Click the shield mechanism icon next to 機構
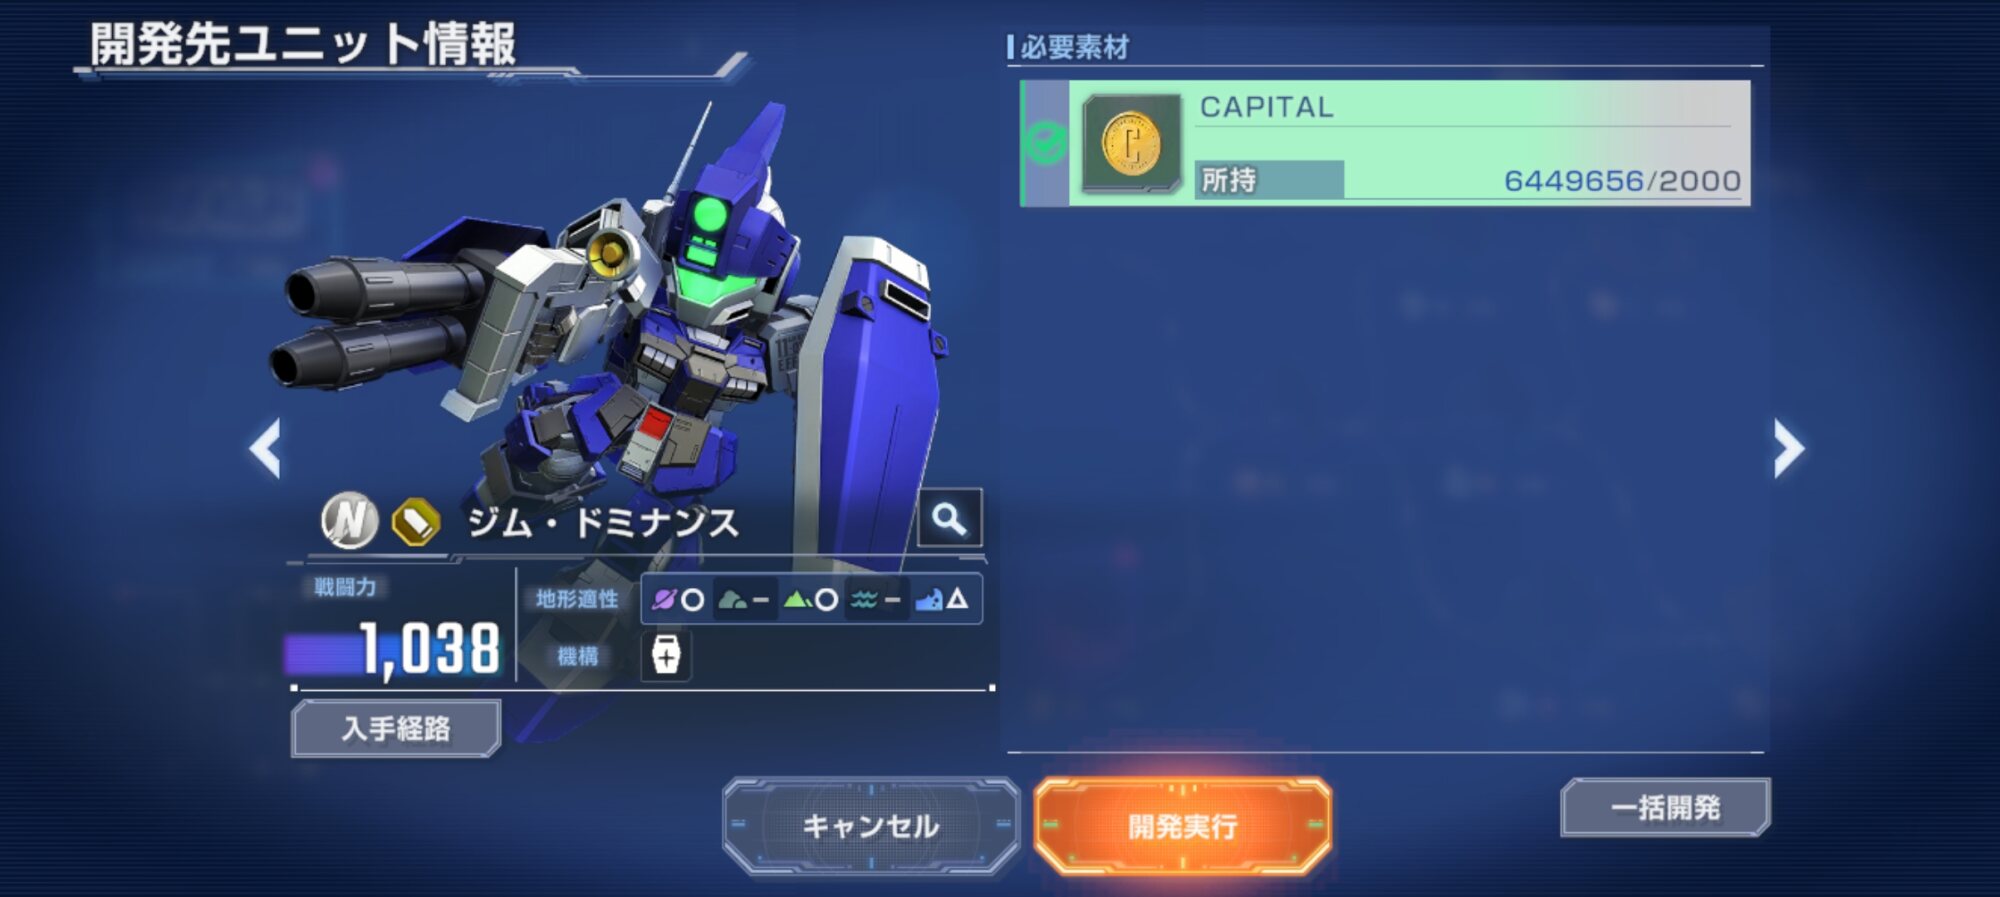Image resolution: width=2000 pixels, height=897 pixels. [x=666, y=656]
